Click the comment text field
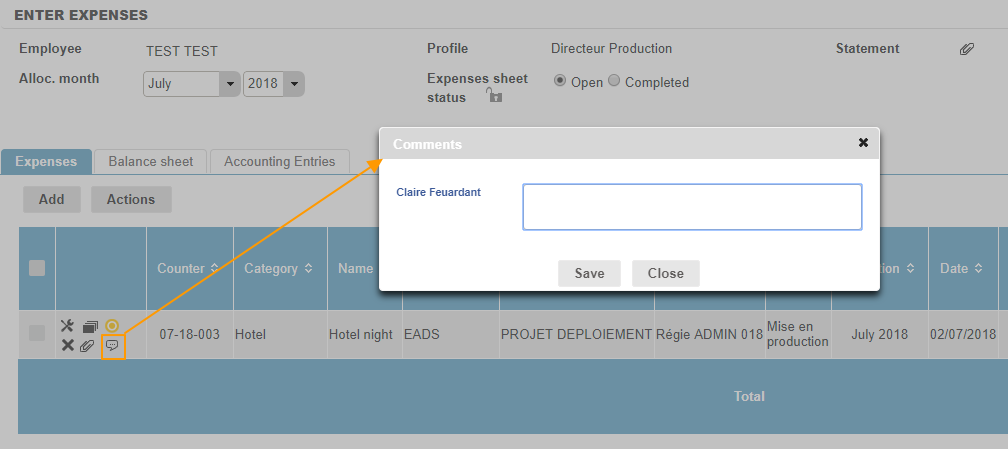Viewport: 1008px width, 449px height. [x=692, y=207]
